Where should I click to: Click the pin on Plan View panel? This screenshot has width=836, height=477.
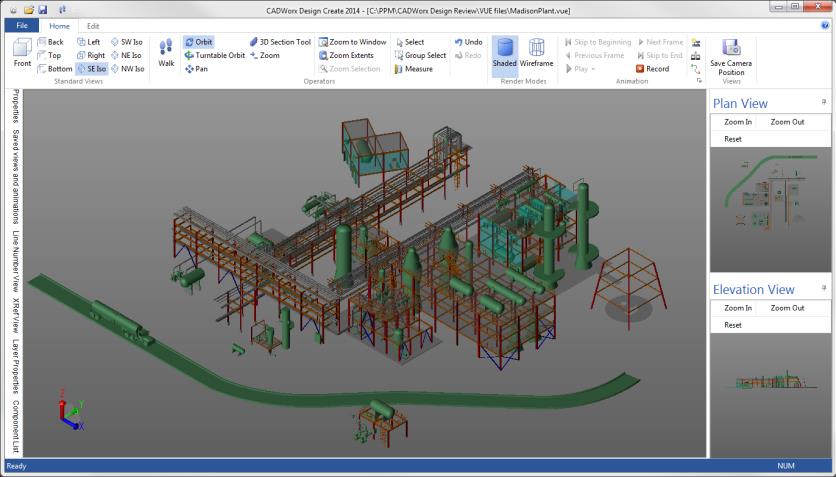pyautogui.click(x=824, y=102)
